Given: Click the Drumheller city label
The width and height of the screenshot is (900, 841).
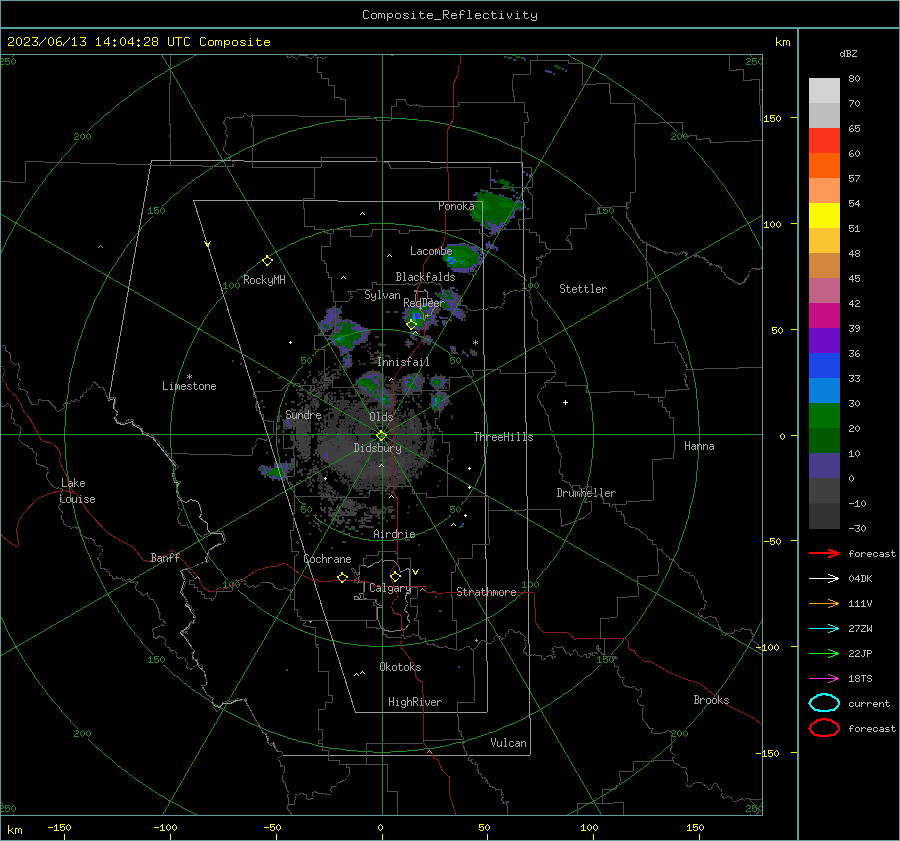Looking at the screenshot, I should (586, 493).
